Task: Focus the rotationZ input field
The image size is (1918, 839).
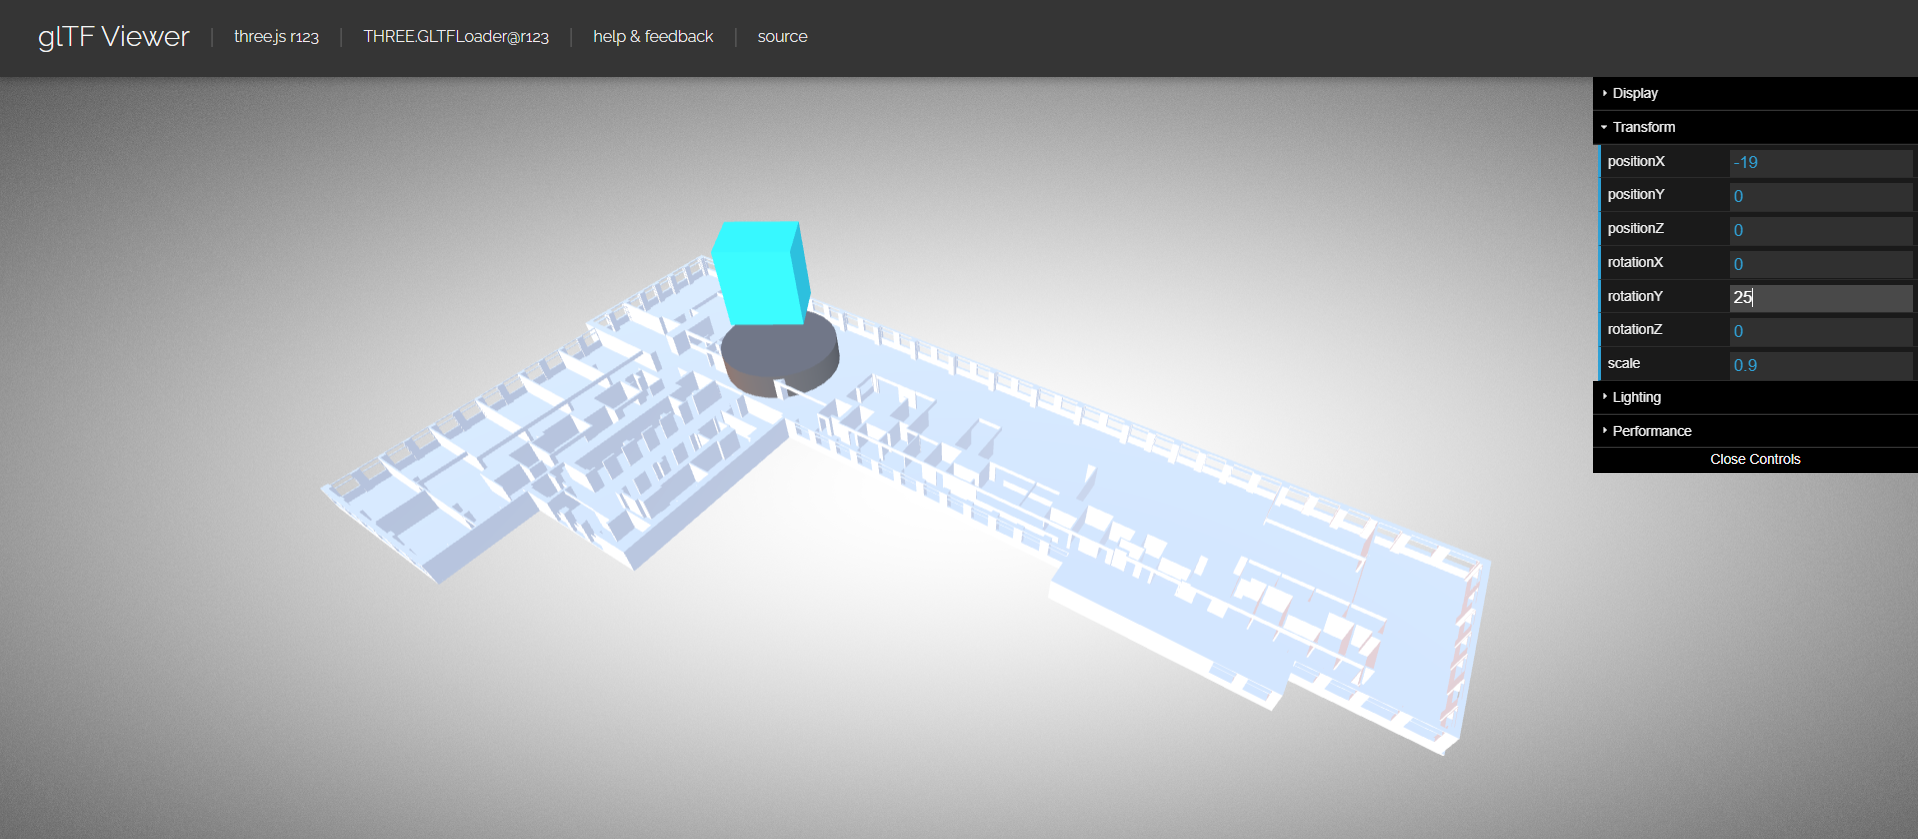Action: [x=1820, y=331]
